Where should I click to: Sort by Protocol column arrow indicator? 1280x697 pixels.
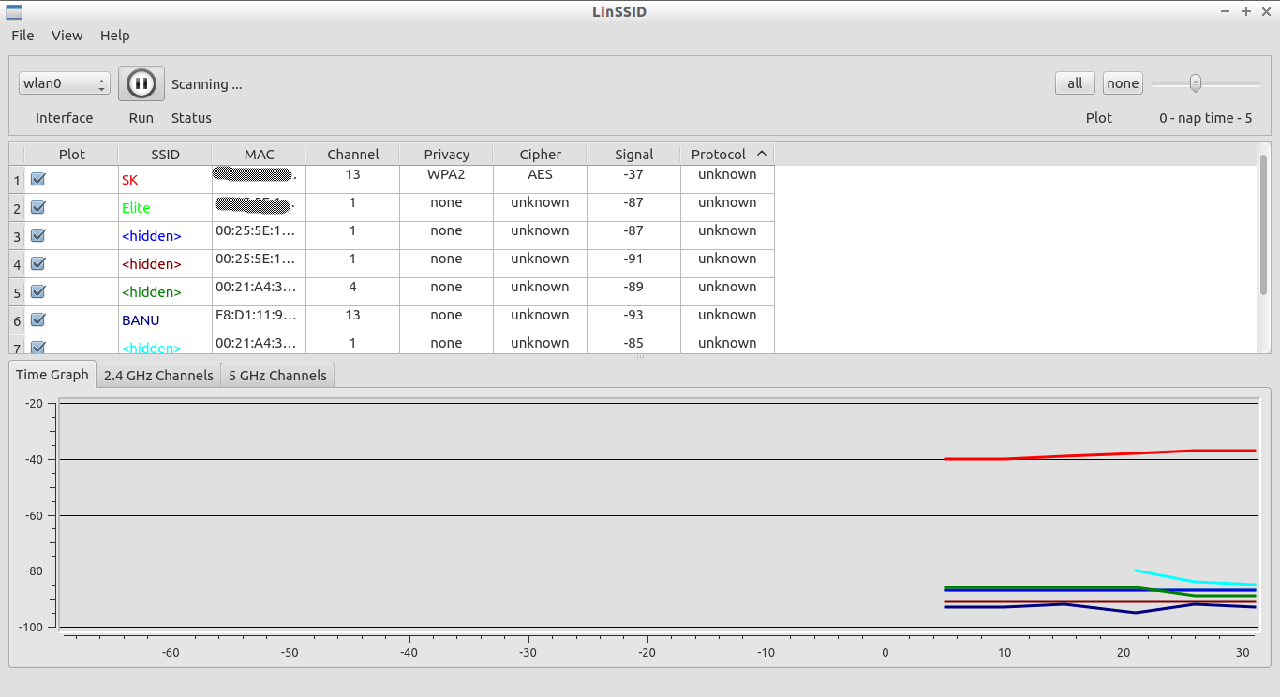click(x=762, y=154)
